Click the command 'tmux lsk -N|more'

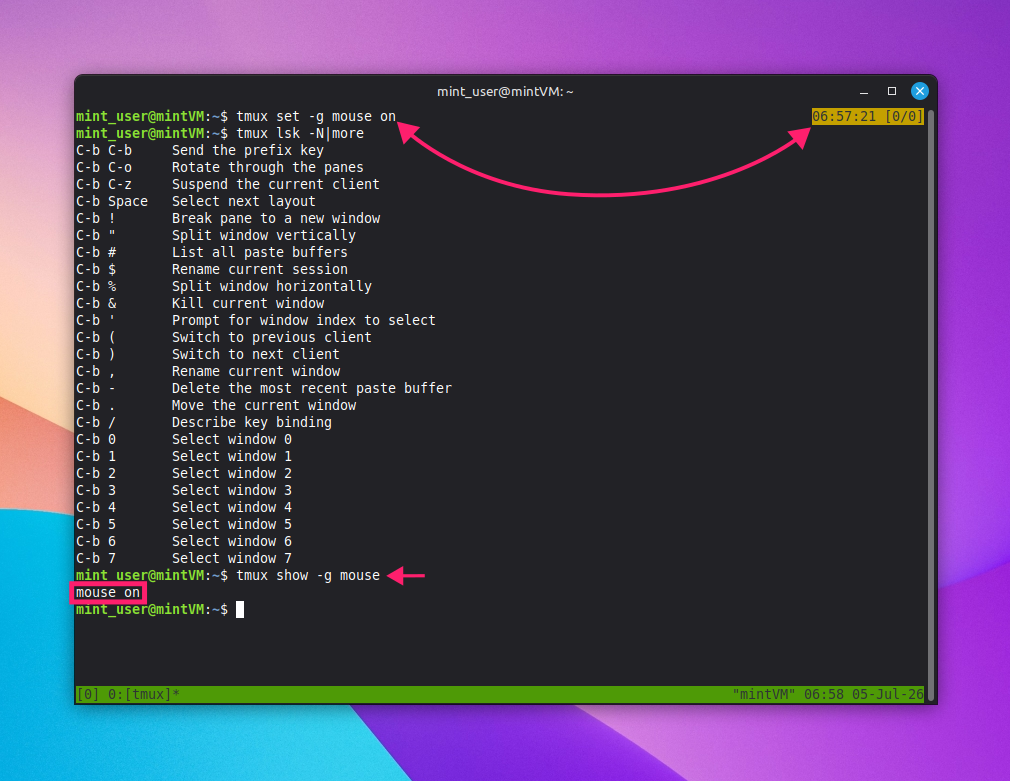tap(300, 133)
